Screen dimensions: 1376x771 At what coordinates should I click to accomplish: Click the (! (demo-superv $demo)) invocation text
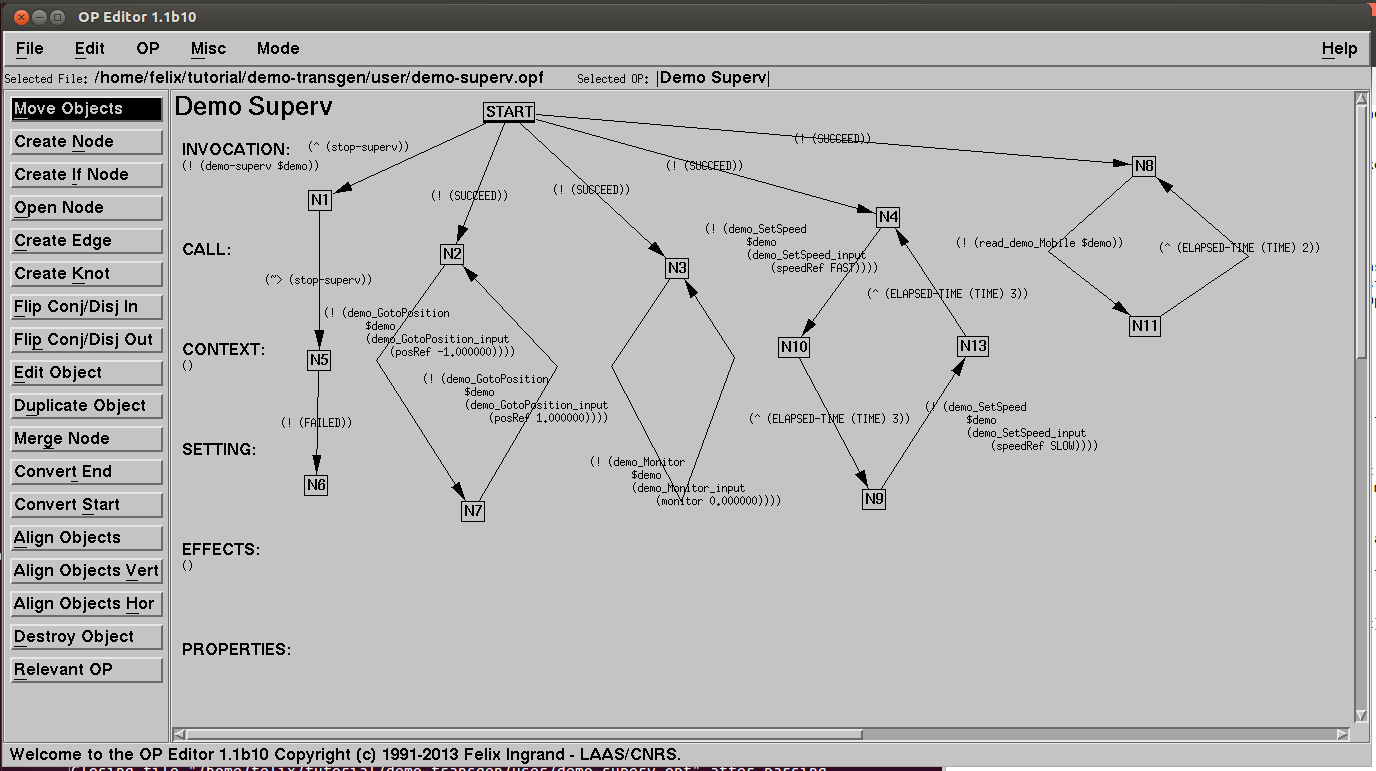(250, 165)
